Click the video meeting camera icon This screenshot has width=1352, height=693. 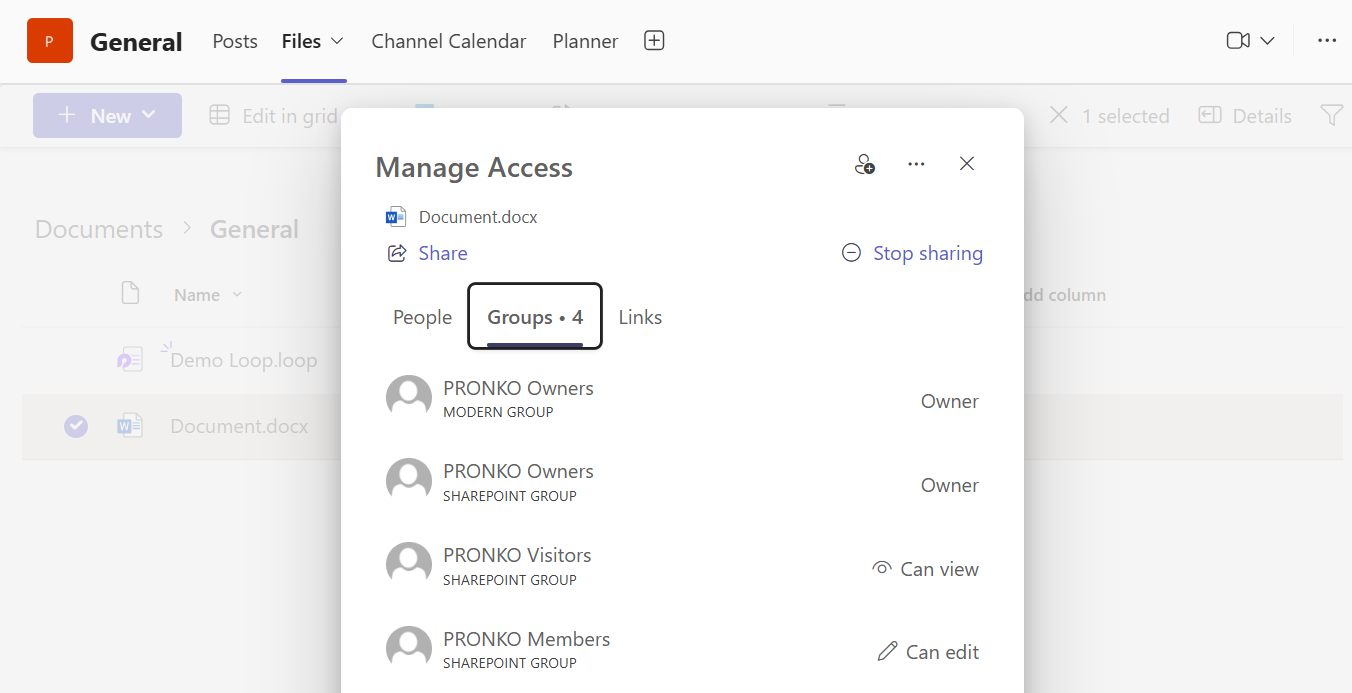coord(1238,41)
